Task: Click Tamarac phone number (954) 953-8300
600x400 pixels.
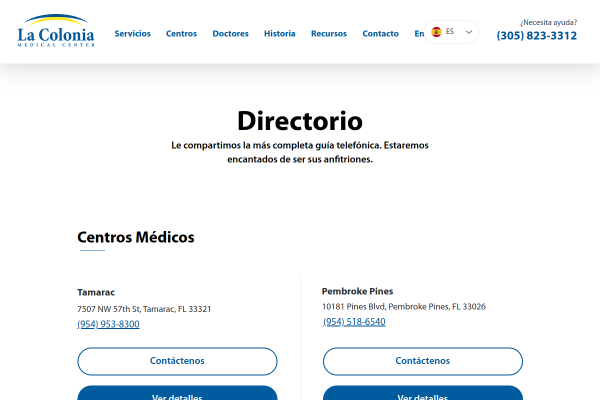Action: (108, 324)
